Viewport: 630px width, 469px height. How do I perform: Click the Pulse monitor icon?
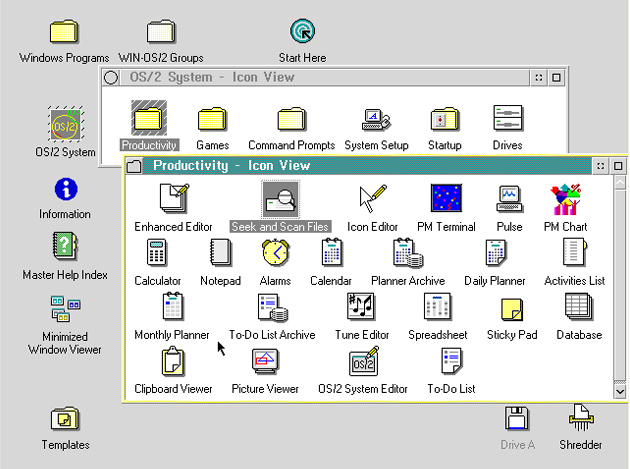pyautogui.click(x=509, y=198)
